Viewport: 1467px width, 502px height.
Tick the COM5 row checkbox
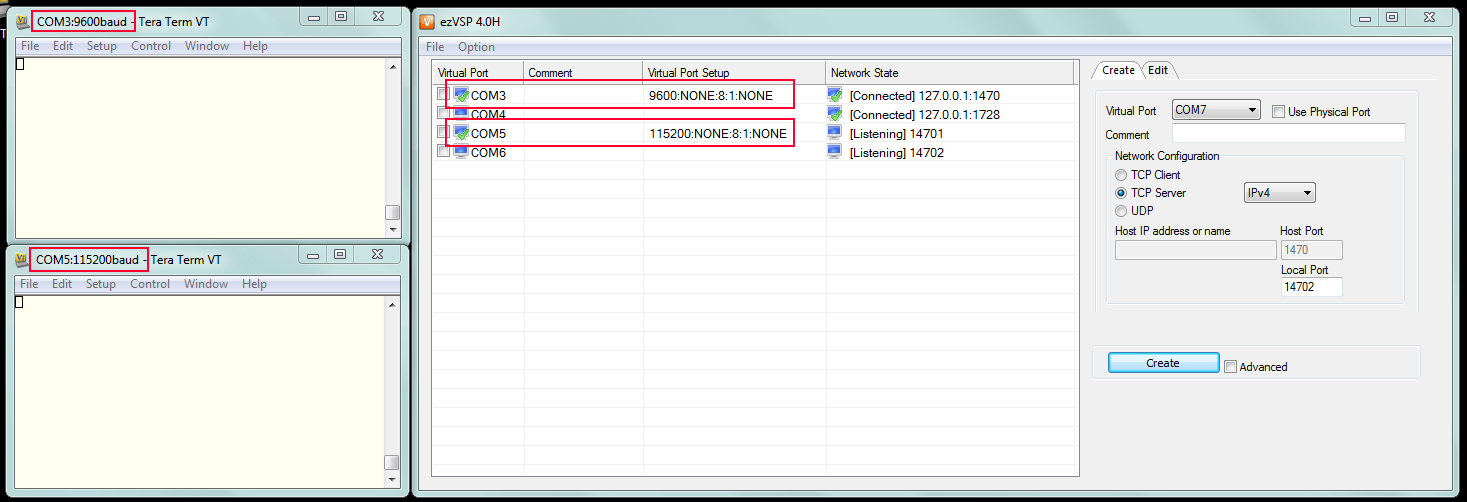(443, 133)
